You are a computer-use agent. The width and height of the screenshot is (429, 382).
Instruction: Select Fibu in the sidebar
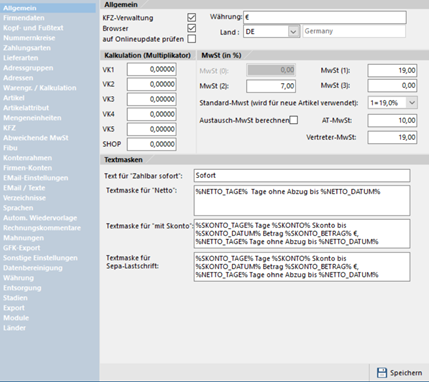pos(10,148)
